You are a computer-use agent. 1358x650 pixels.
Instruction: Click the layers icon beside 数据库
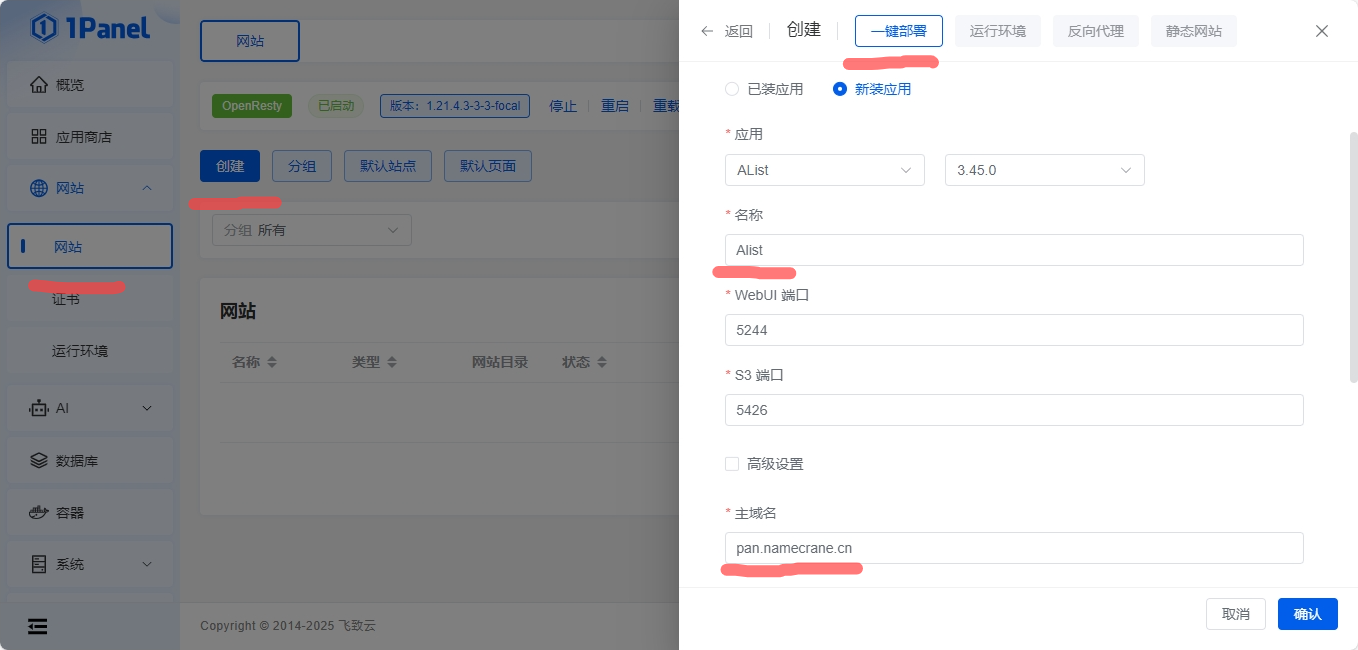pyautogui.click(x=39, y=461)
